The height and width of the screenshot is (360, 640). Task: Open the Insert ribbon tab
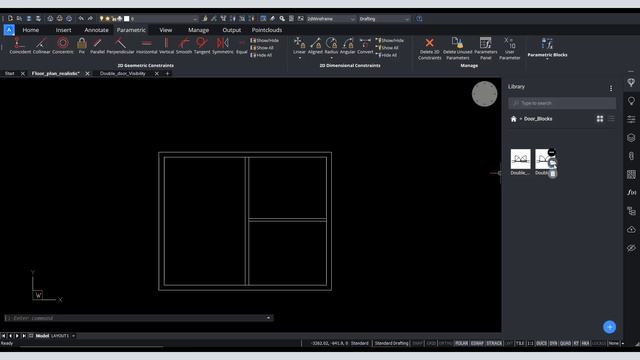coord(63,30)
